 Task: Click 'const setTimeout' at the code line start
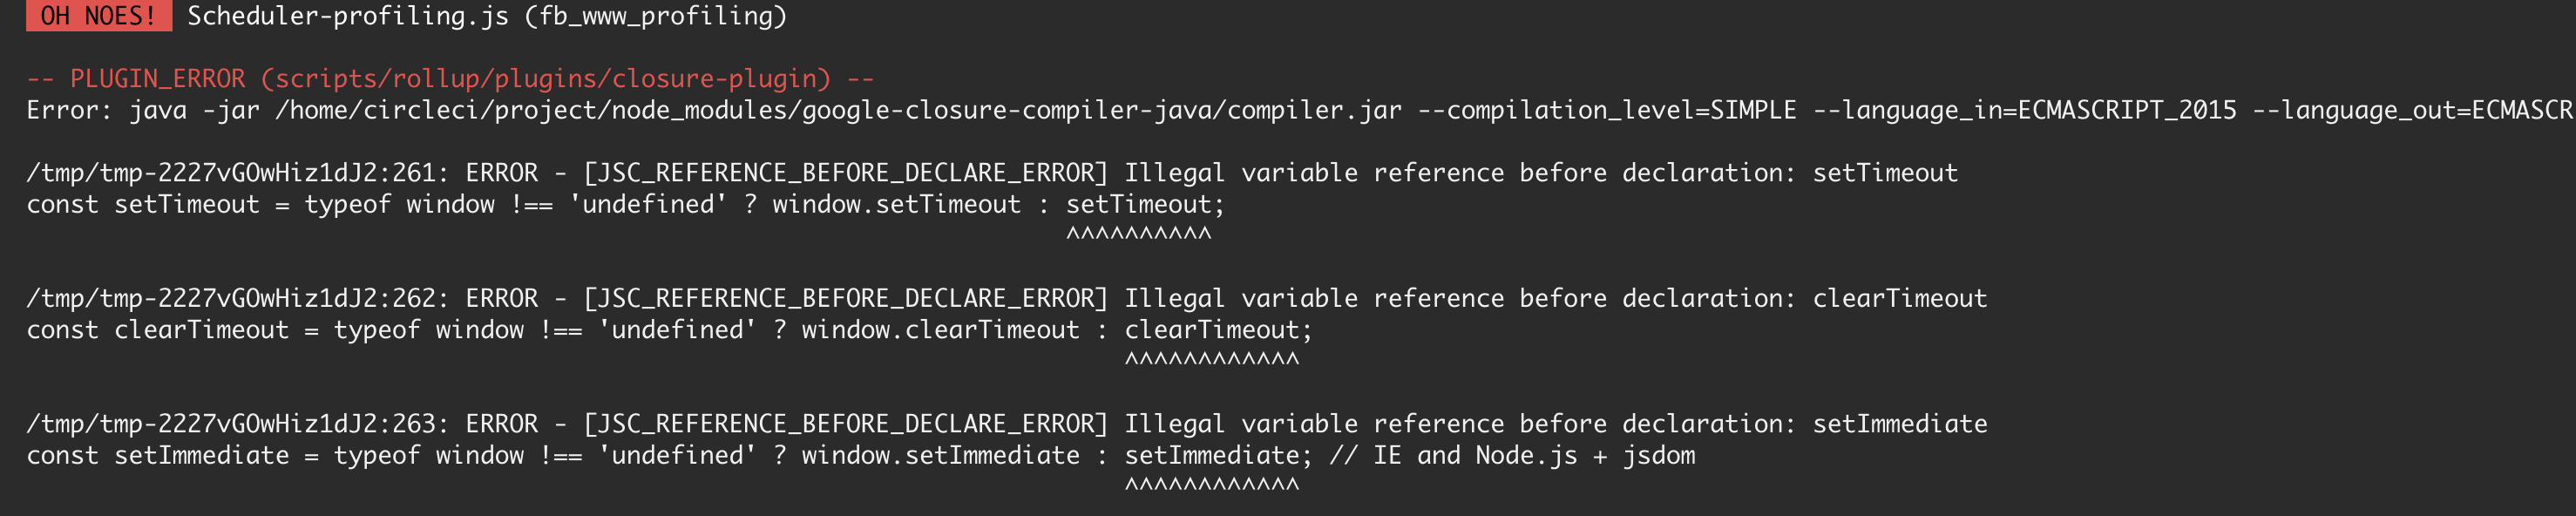click(142, 205)
